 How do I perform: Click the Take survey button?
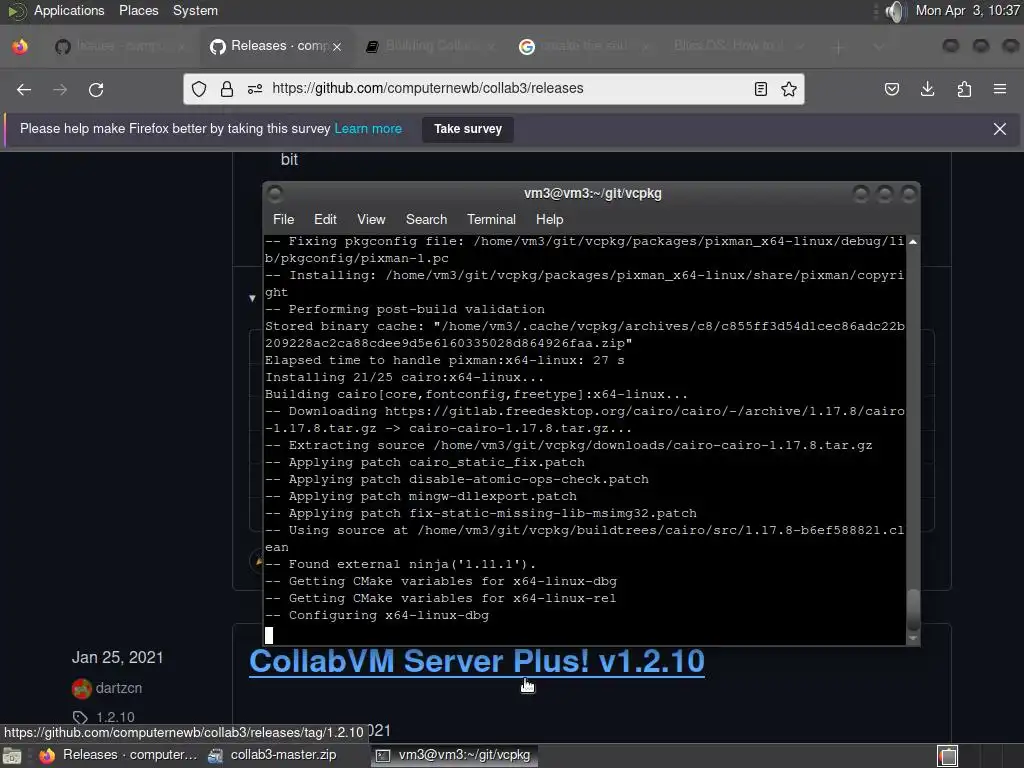click(x=468, y=129)
